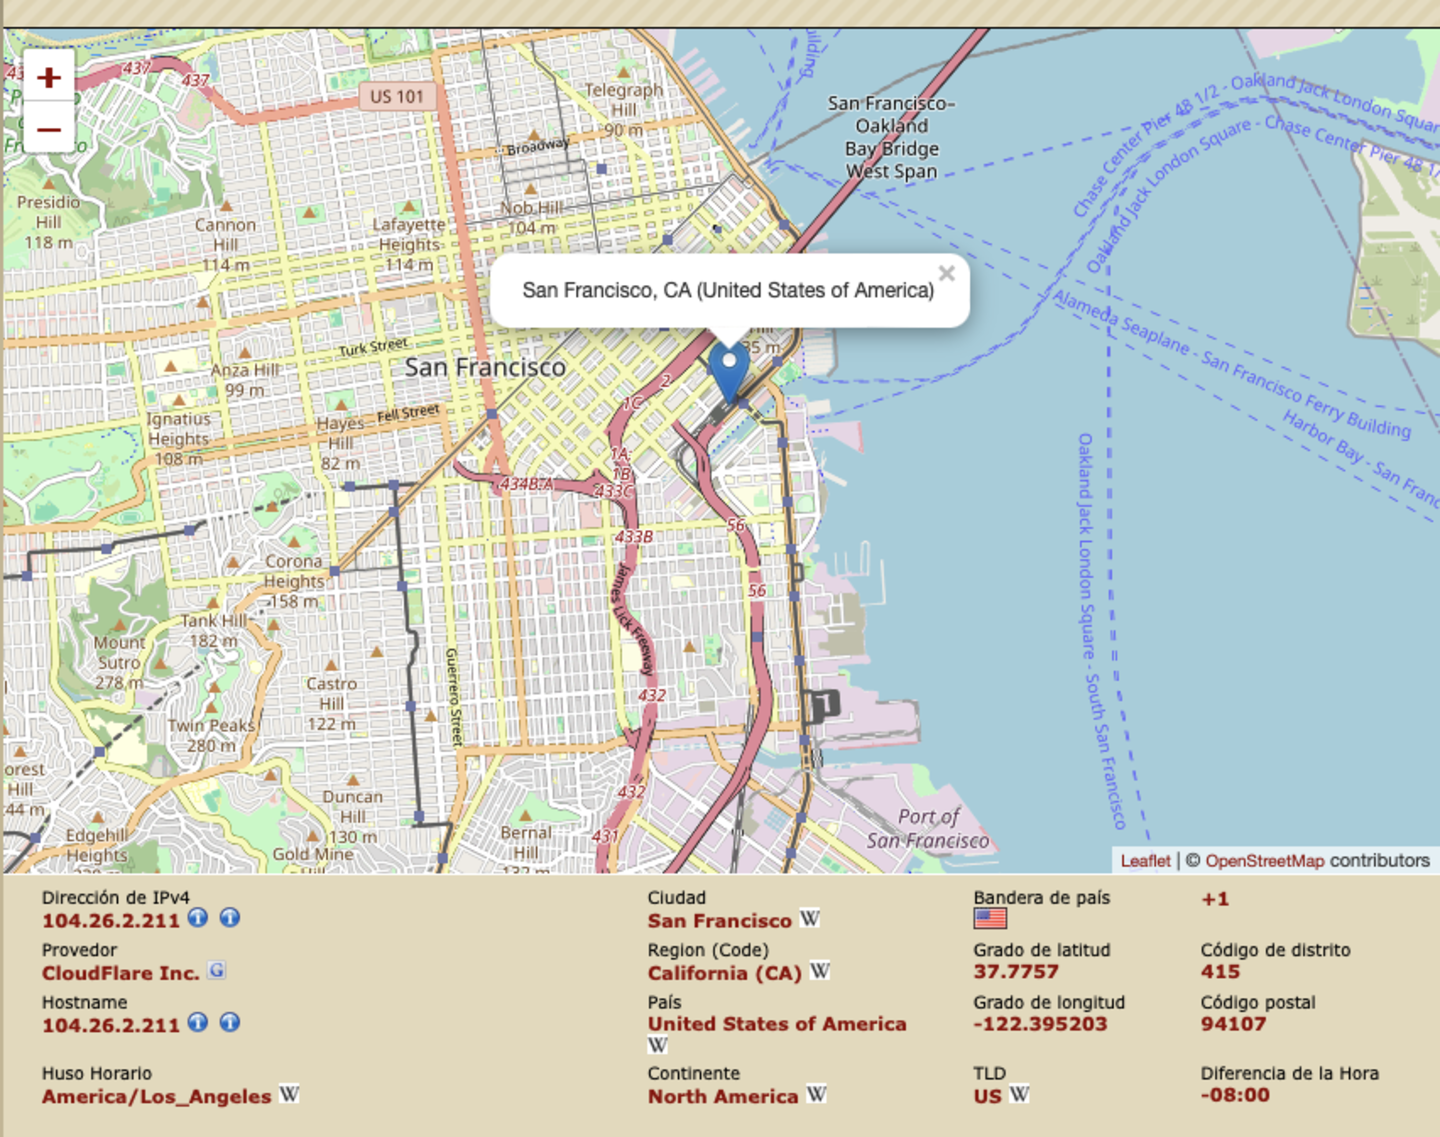Open Wikipedia icon beside California (CA)
1440x1137 pixels.
820,970
